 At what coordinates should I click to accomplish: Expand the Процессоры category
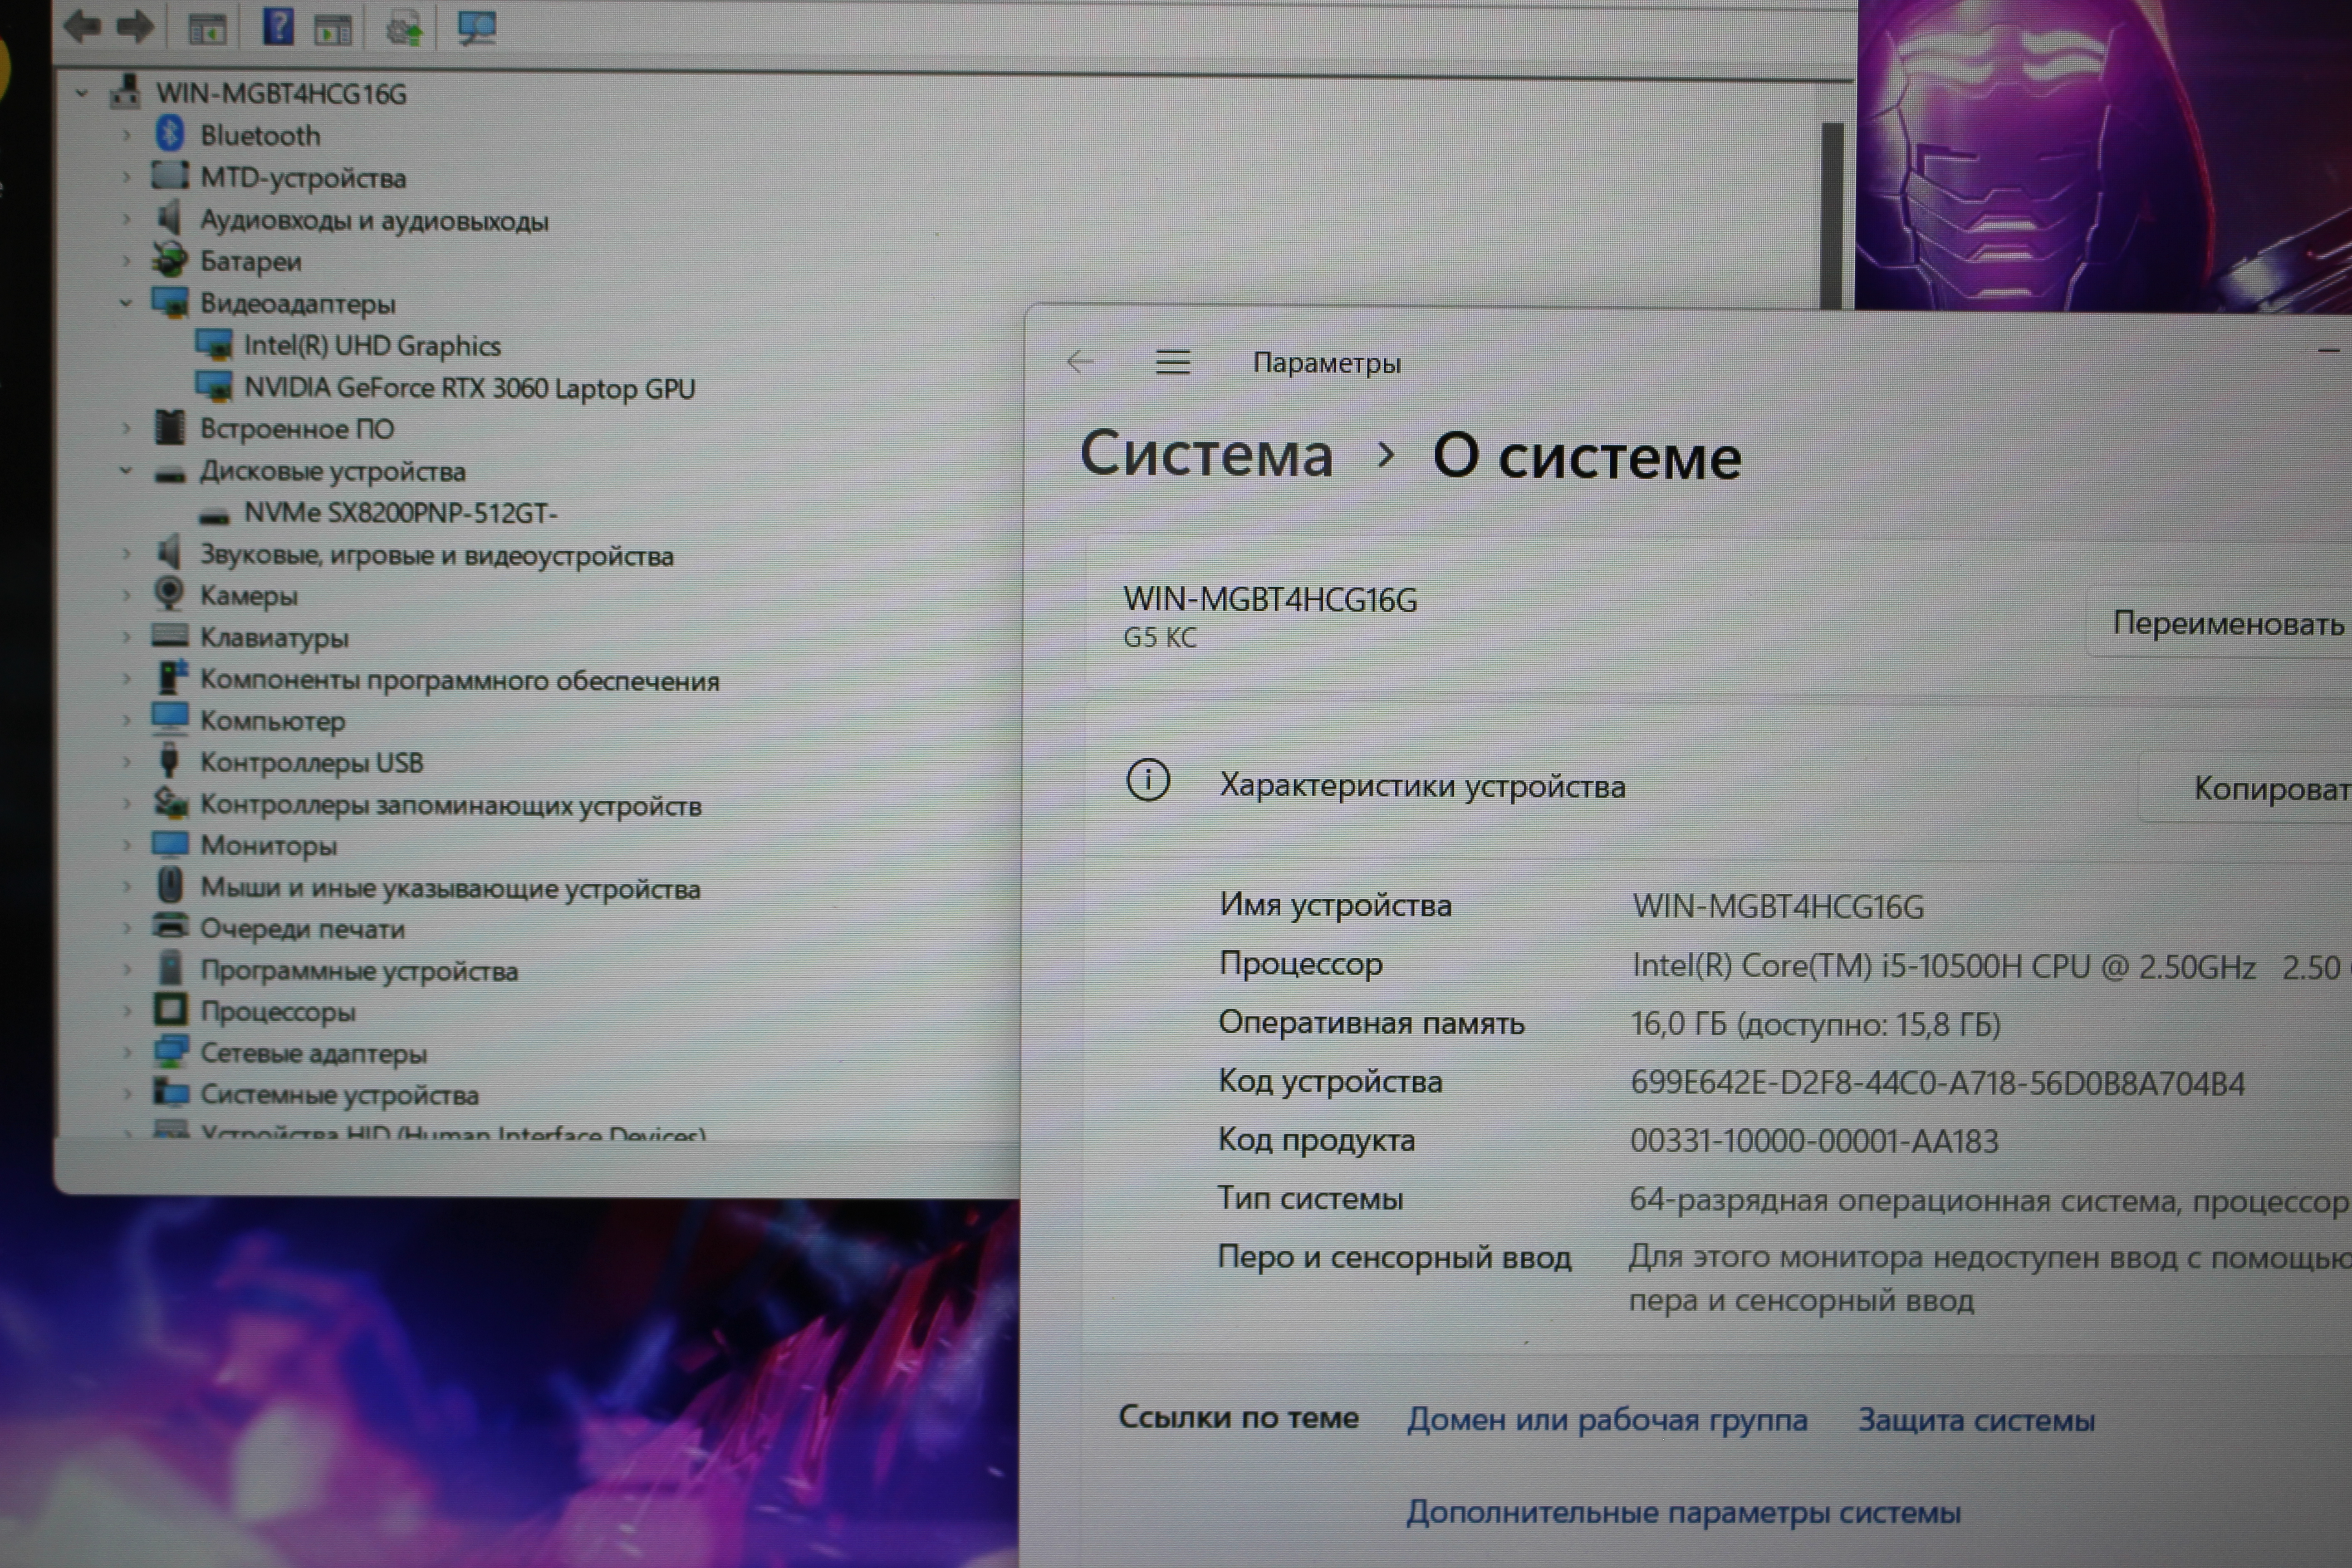[x=126, y=1011]
